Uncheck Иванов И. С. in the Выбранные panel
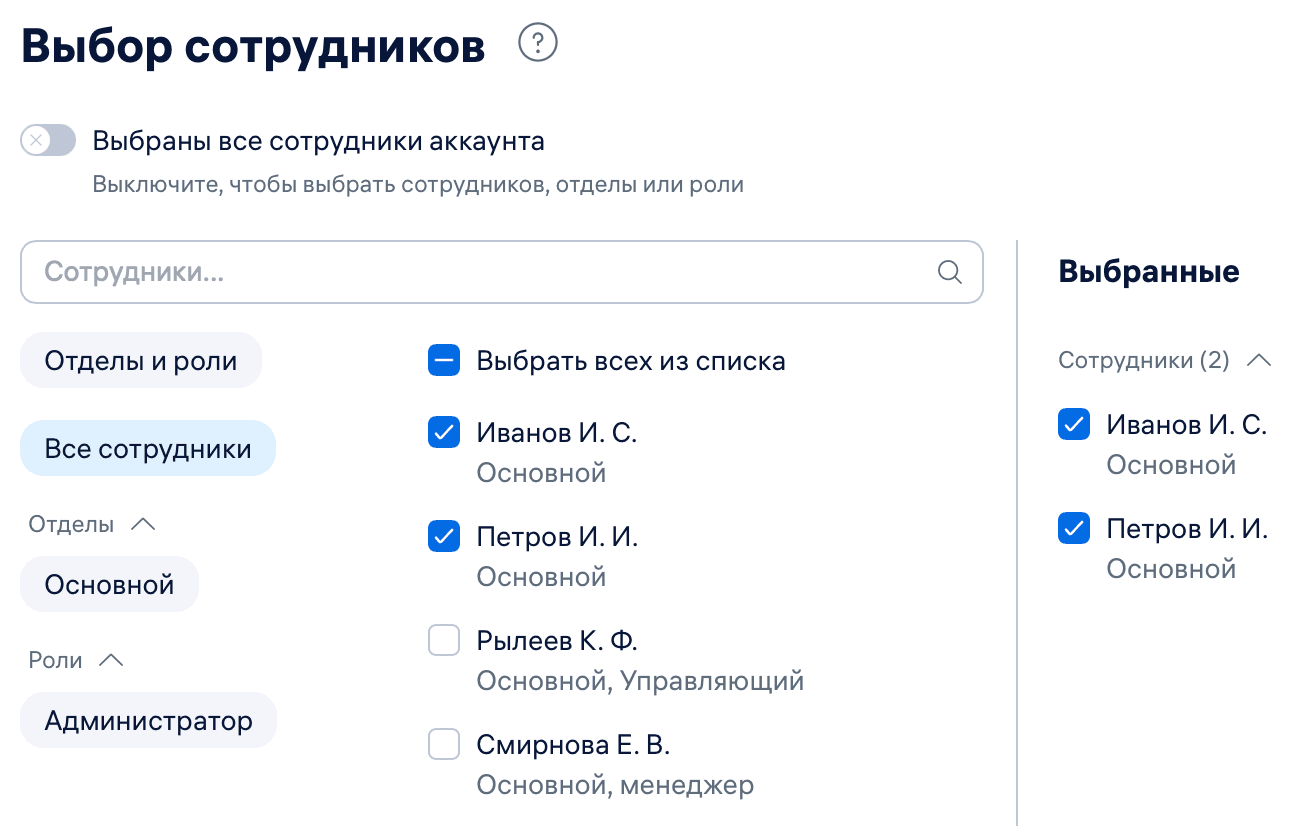The width and height of the screenshot is (1304, 826). (1073, 424)
